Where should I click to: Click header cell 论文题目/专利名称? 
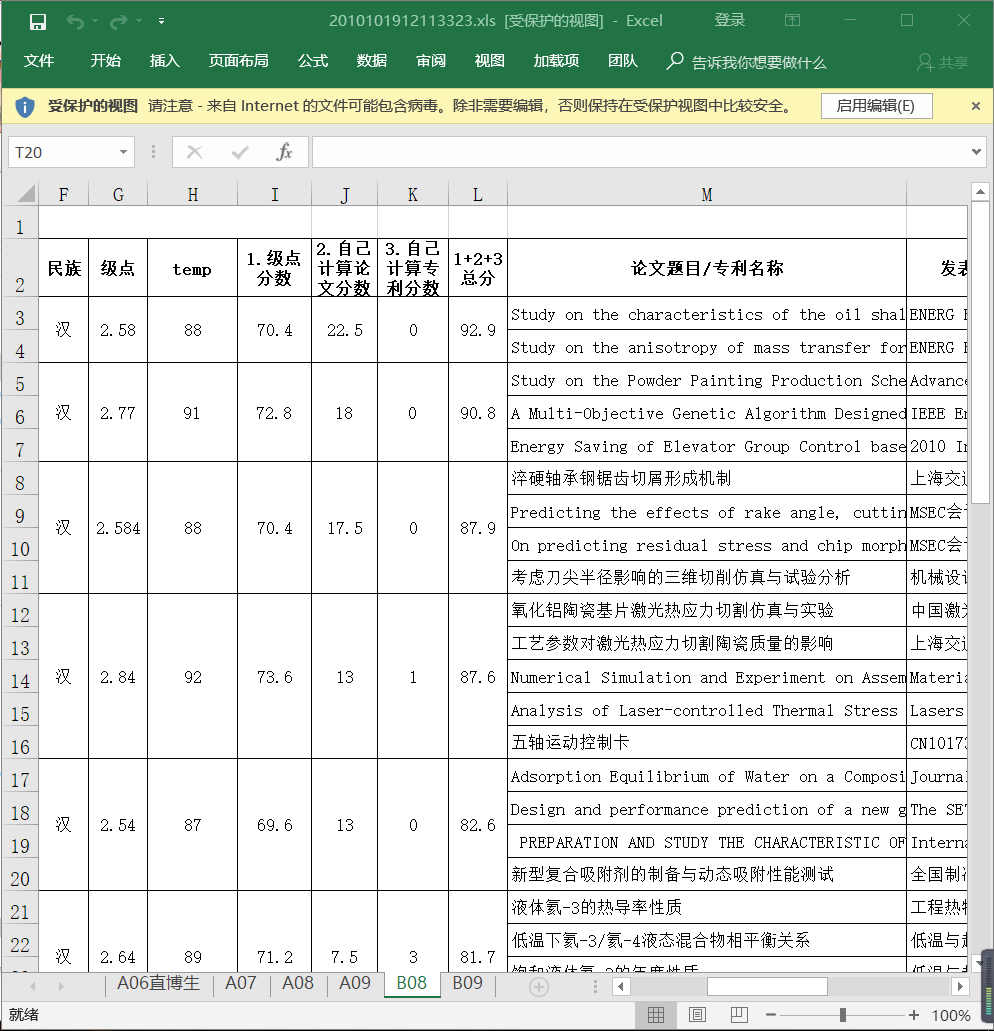point(707,268)
